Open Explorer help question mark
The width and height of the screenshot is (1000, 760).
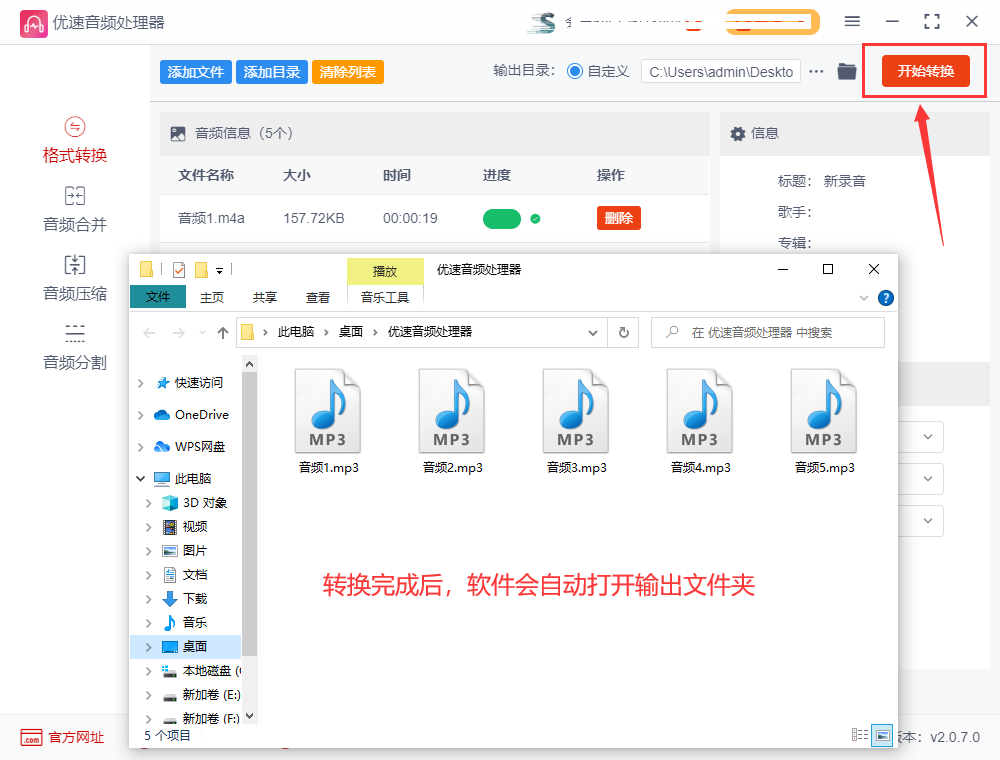point(886,298)
